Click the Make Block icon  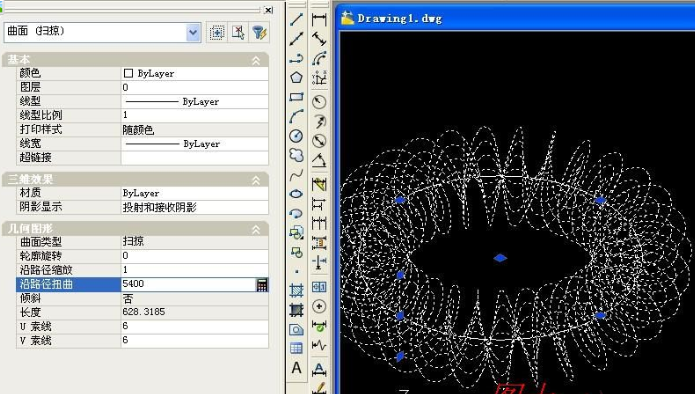(x=297, y=252)
